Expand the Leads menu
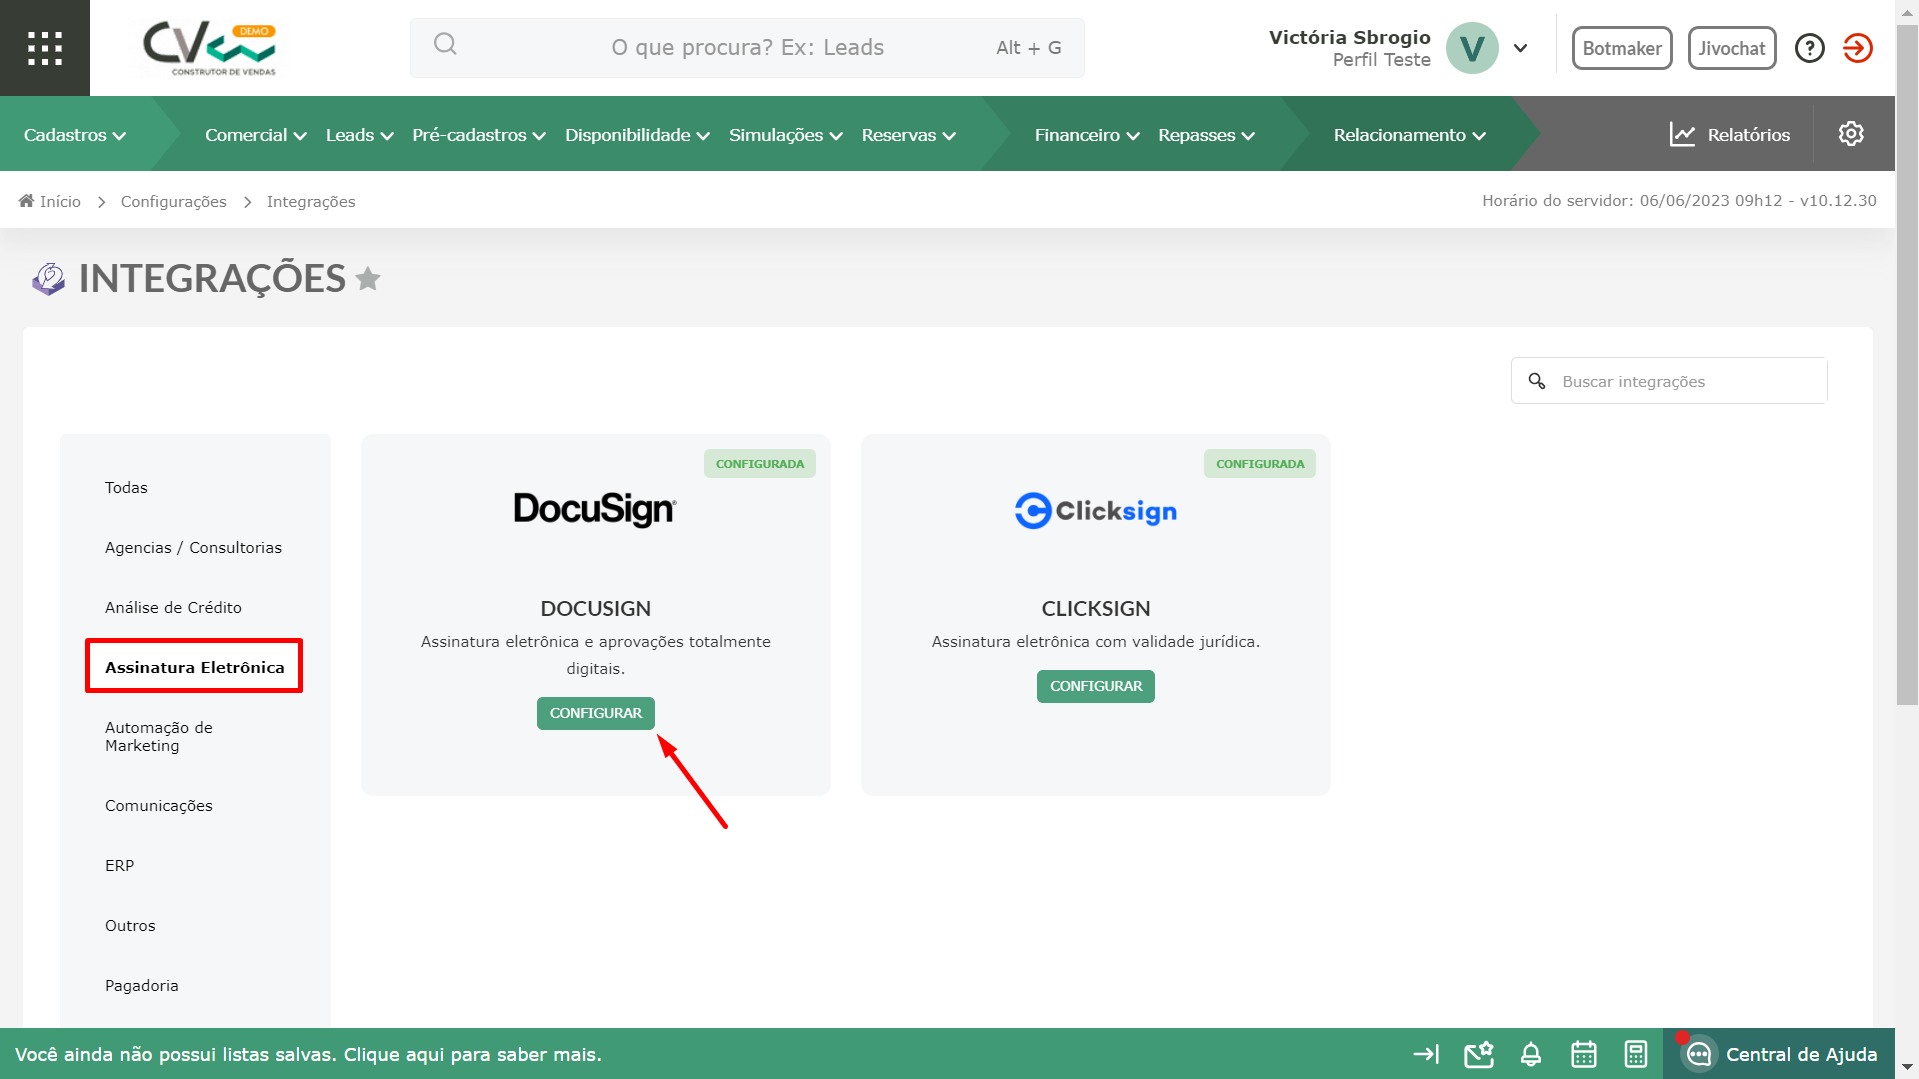1919x1079 pixels. tap(360, 135)
